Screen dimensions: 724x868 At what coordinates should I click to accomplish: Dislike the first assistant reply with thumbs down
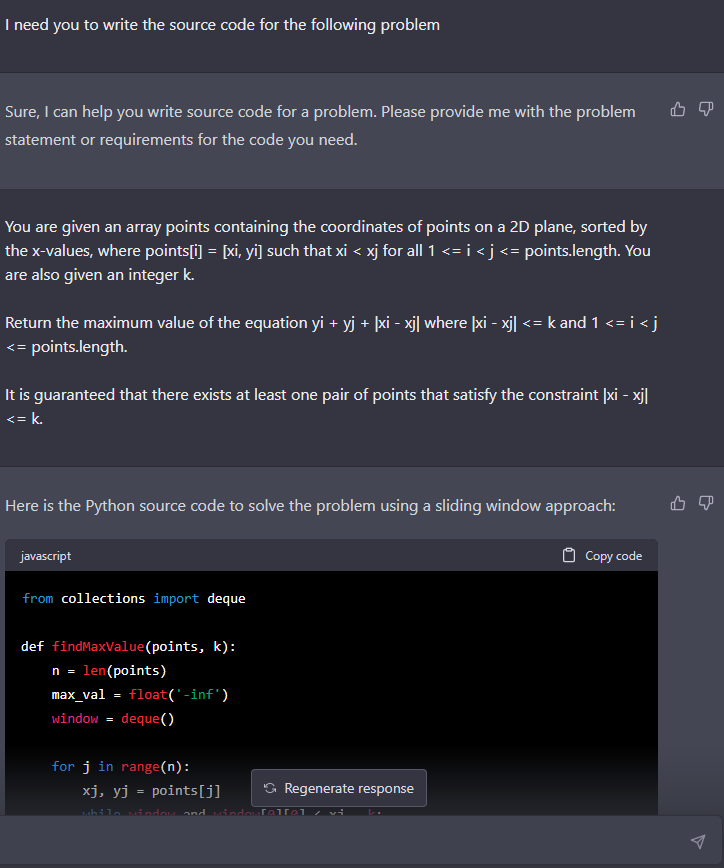click(705, 110)
